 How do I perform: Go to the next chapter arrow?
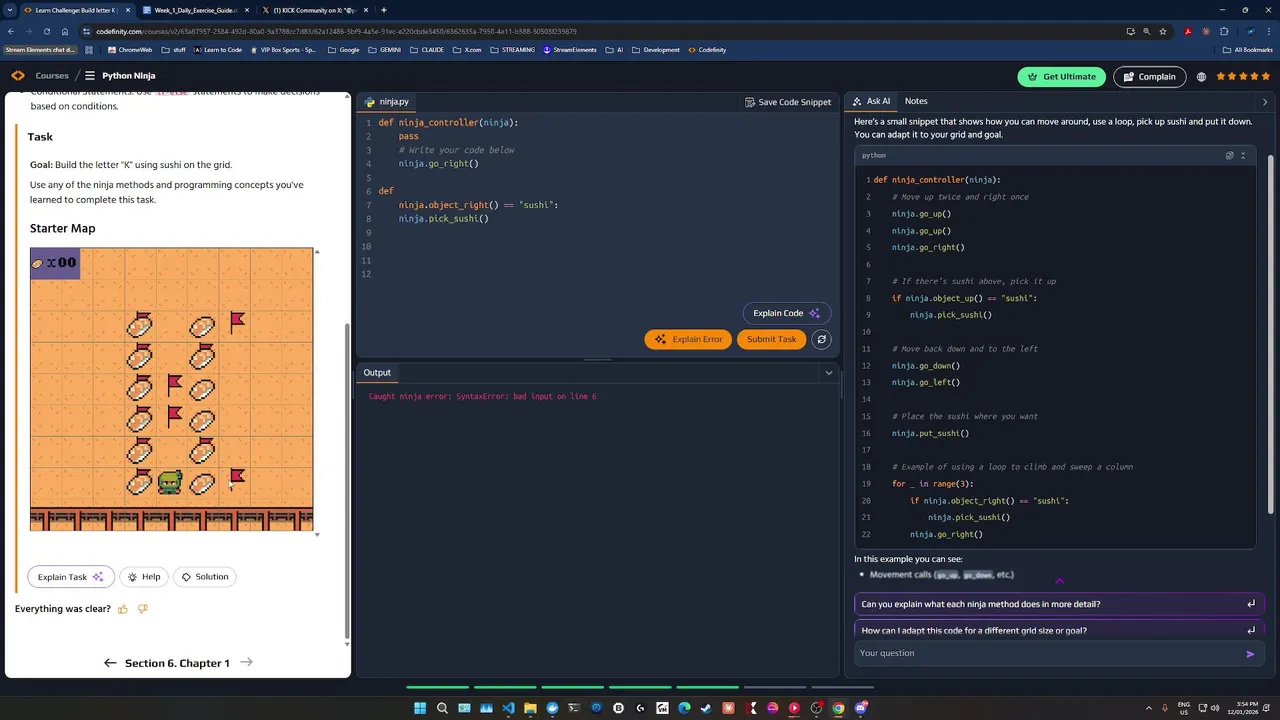(246, 663)
